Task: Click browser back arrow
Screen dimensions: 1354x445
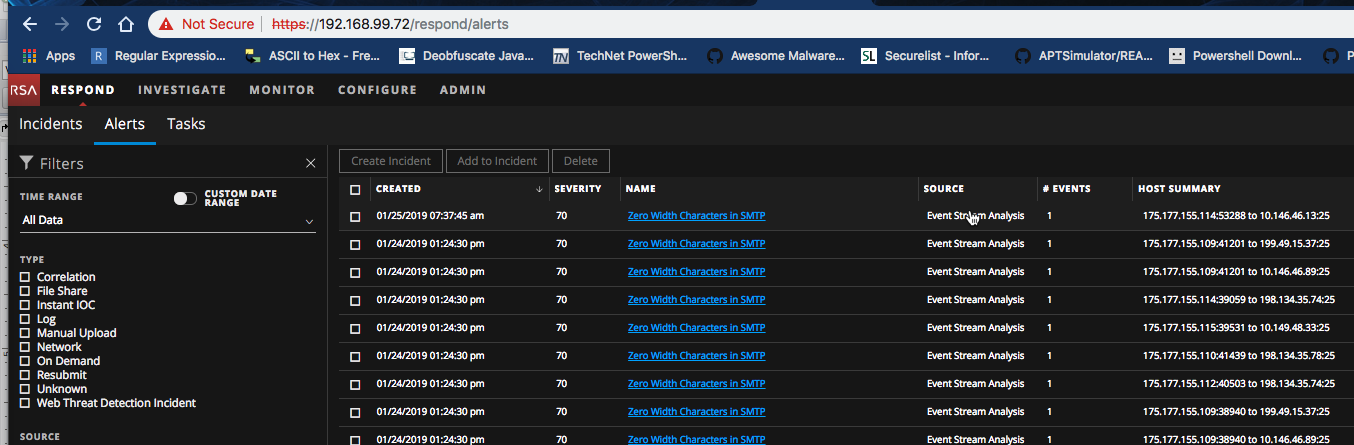Action: tap(29, 23)
